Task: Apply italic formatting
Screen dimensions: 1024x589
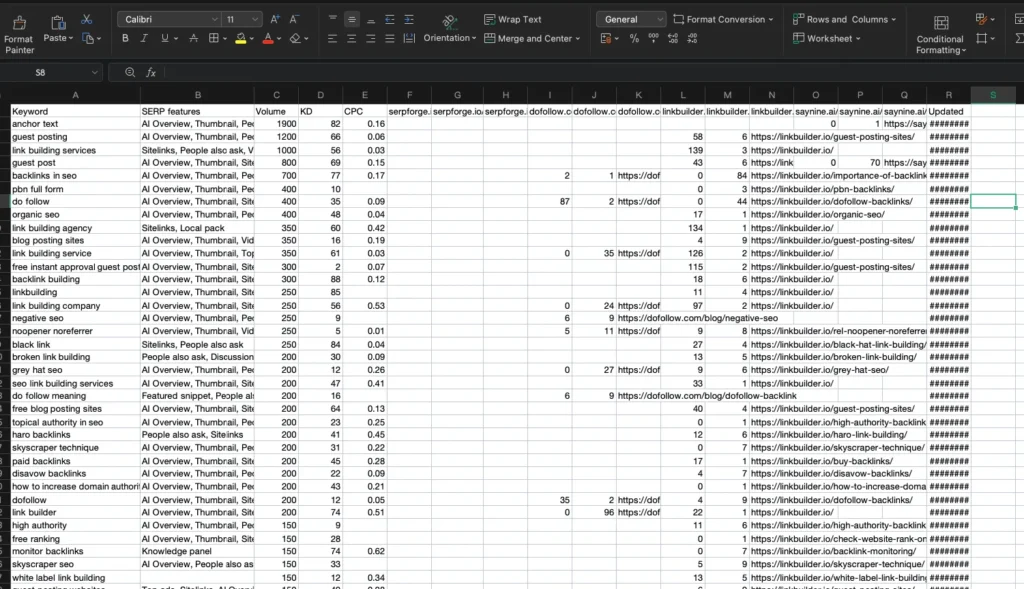Action: point(144,37)
